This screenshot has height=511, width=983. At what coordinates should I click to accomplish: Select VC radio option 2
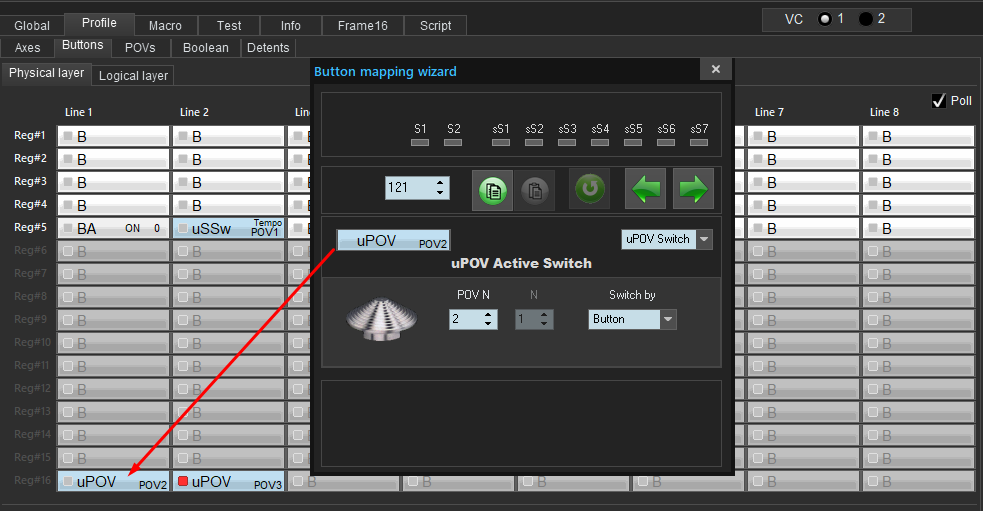pyautogui.click(x=866, y=19)
